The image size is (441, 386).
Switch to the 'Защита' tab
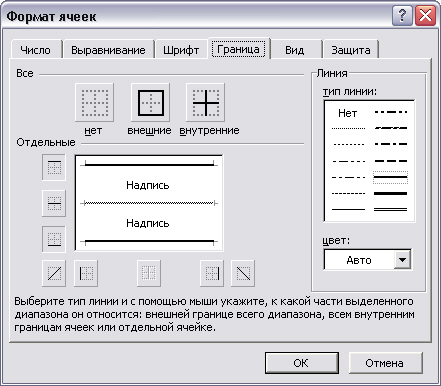click(x=351, y=50)
